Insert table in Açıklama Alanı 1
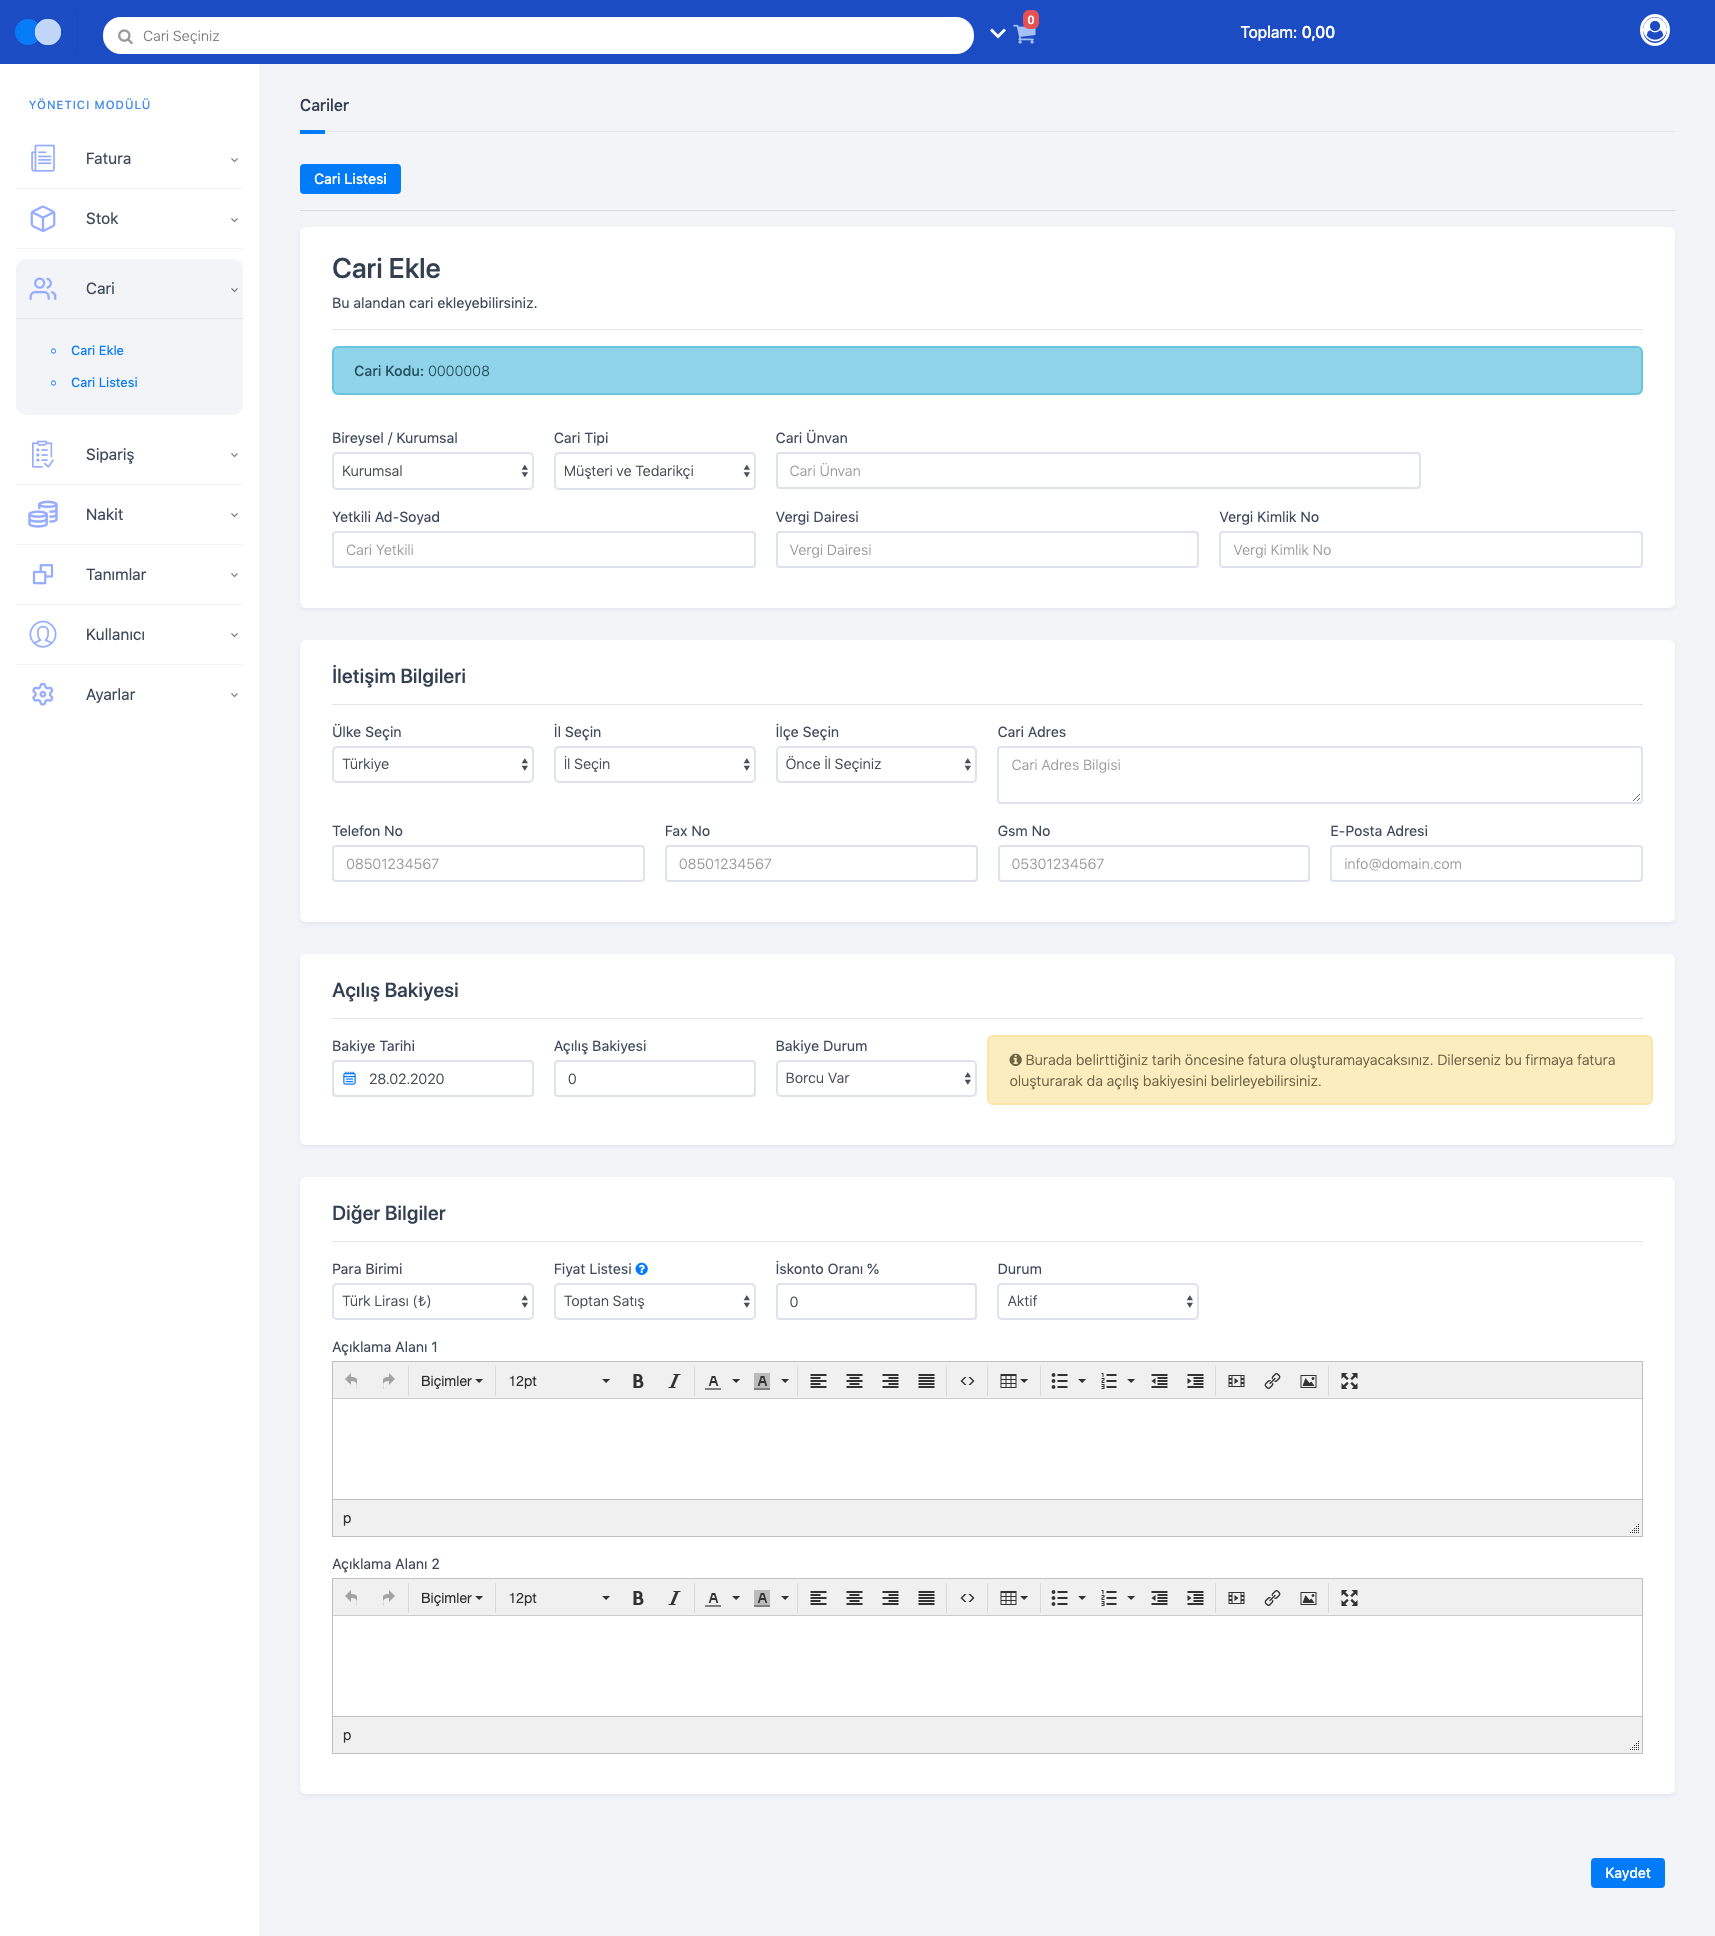 [x=1013, y=1381]
